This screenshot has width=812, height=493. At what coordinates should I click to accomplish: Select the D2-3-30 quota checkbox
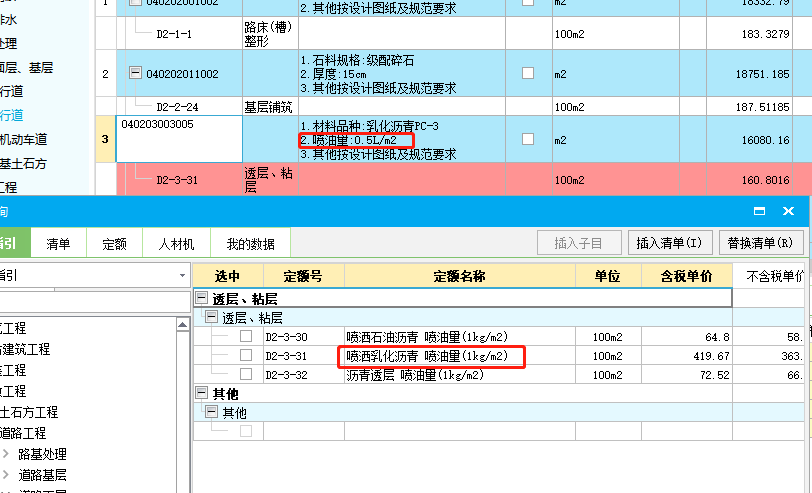(x=246, y=336)
